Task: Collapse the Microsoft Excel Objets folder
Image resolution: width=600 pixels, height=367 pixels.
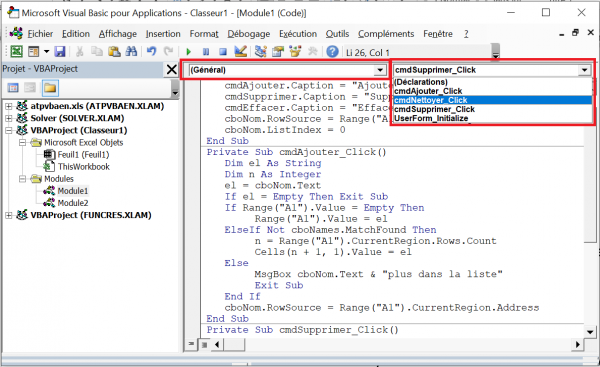Action: [x=23, y=142]
